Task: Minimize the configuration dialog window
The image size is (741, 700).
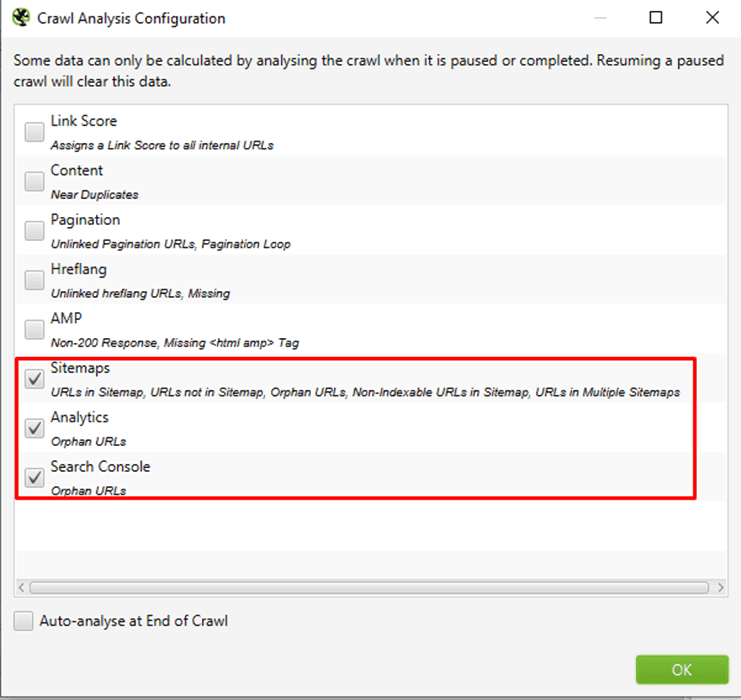Action: pos(600,18)
